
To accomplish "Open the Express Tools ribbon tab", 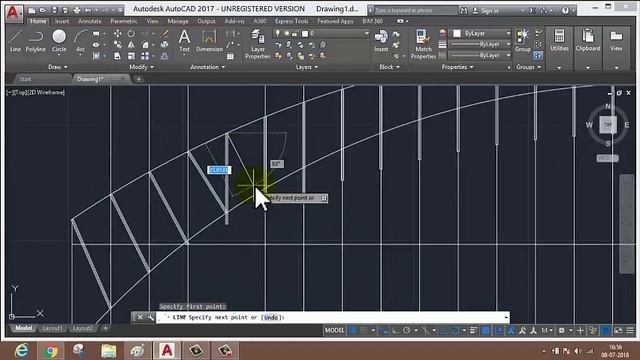I will (291, 21).
